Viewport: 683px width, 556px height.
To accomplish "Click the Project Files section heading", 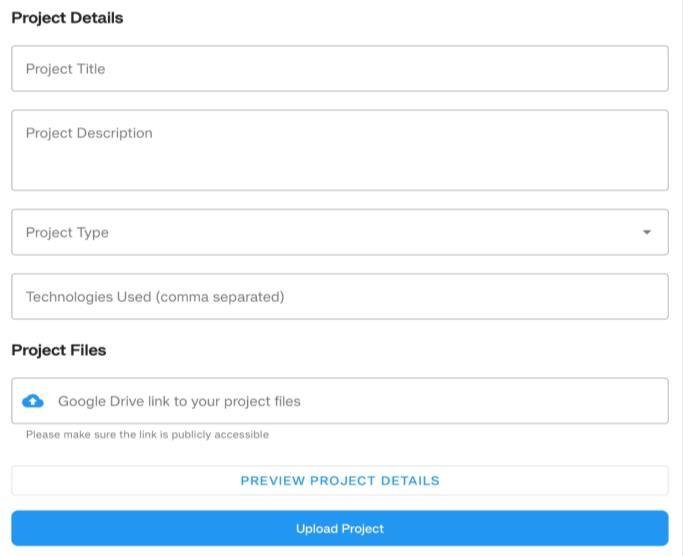I will click(x=58, y=350).
